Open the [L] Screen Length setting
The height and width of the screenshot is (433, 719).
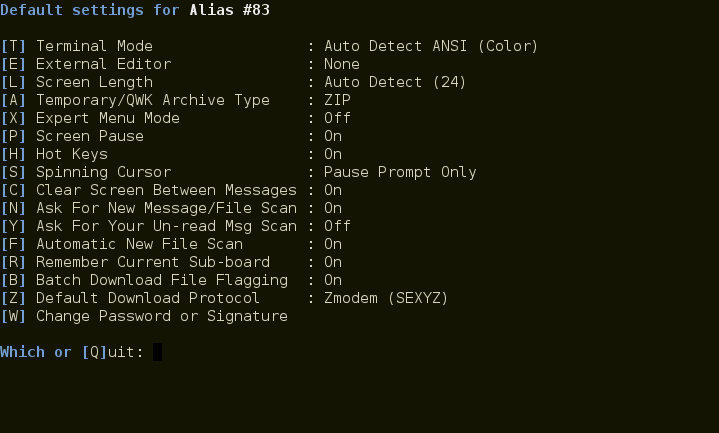(x=233, y=82)
